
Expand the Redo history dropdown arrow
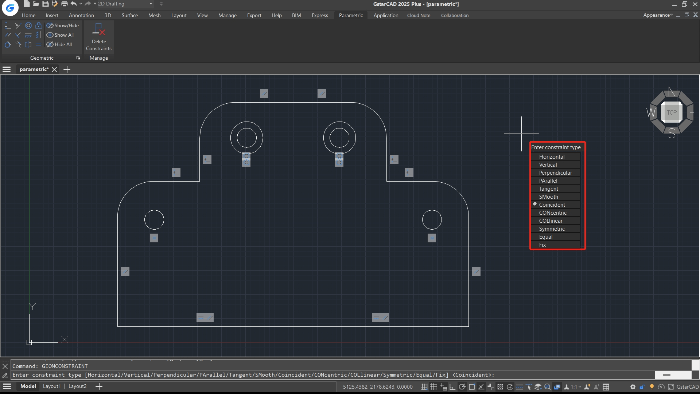click(x=95, y=4)
